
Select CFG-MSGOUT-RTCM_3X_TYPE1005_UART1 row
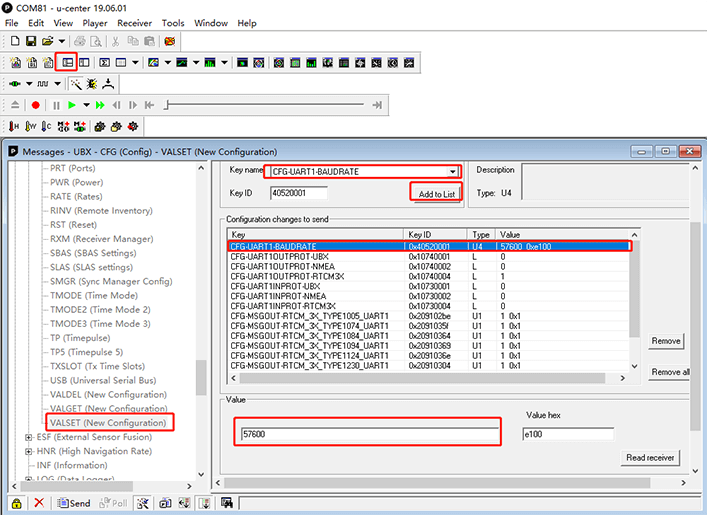(428, 316)
